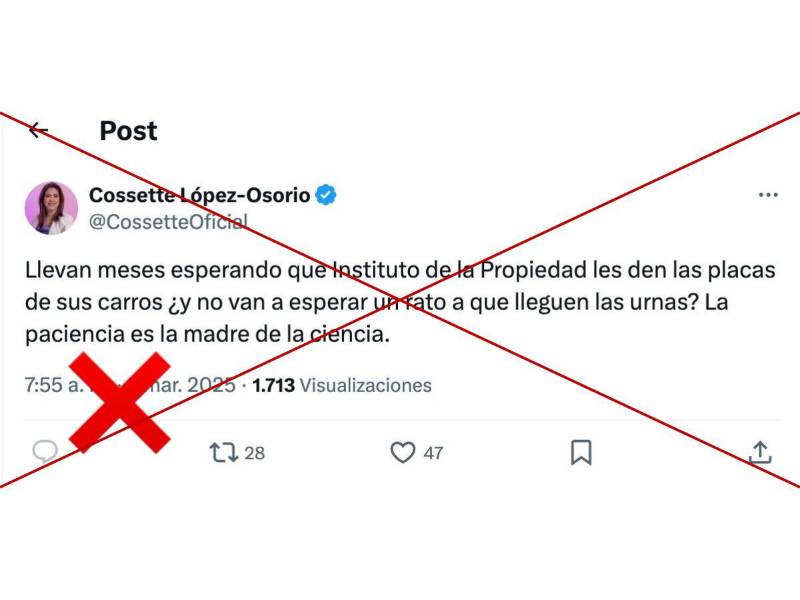Open the list of 47 likes
This screenshot has height=600, width=800.
(433, 453)
